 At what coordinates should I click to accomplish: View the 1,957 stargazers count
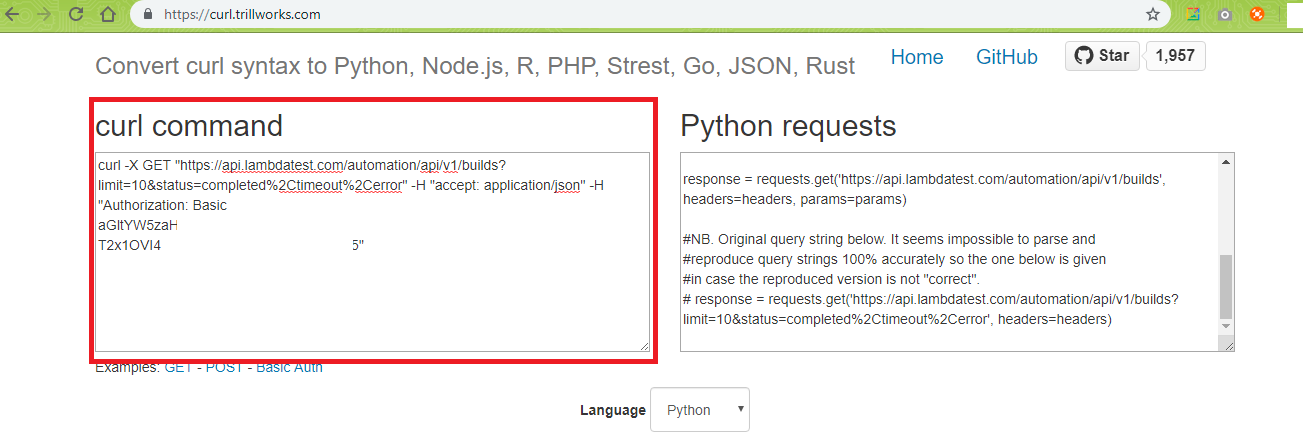[x=1175, y=56]
